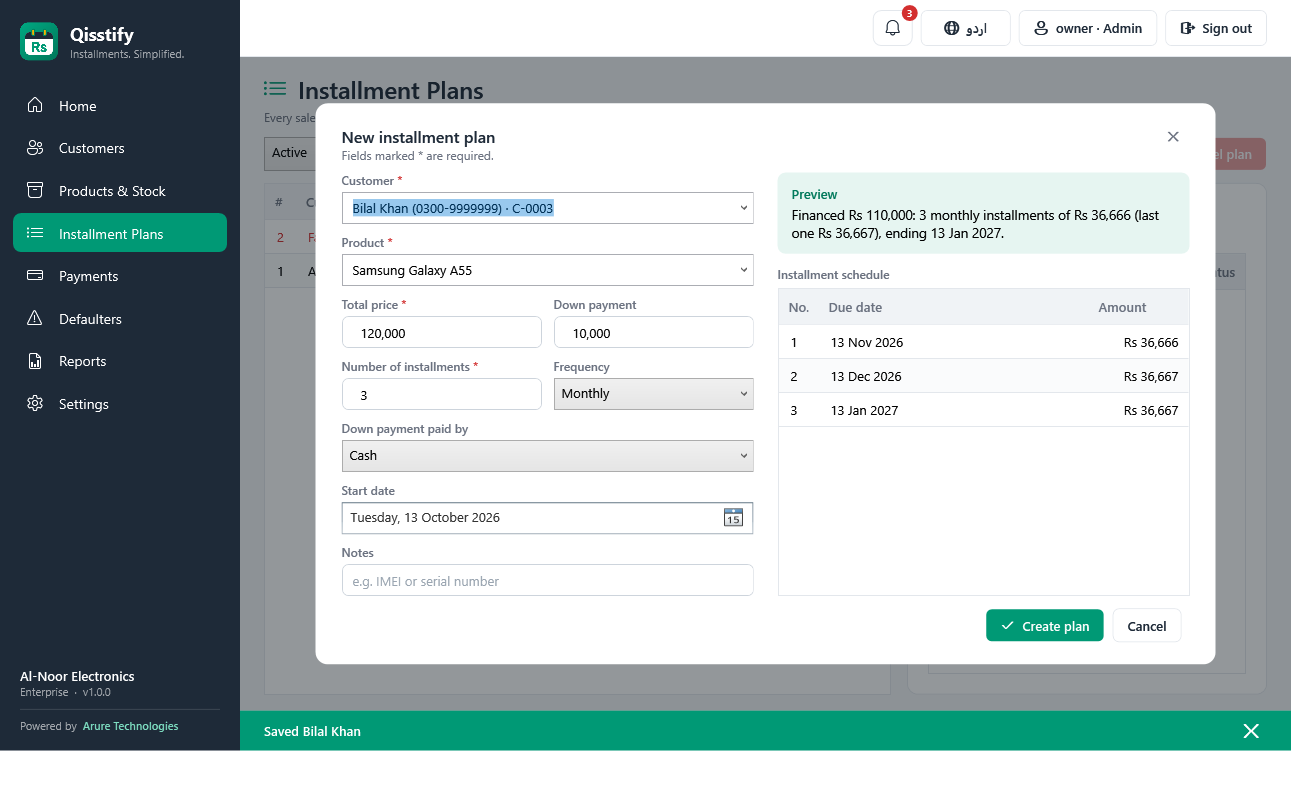Click the Preview summary text
This screenshot has width=1304, height=786.
975,224
